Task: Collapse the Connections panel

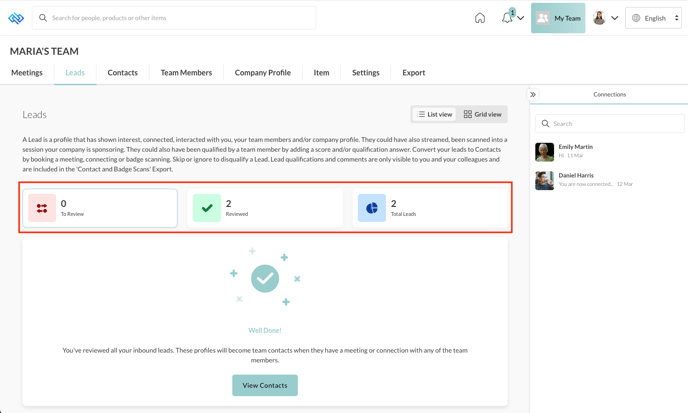Action: point(533,95)
